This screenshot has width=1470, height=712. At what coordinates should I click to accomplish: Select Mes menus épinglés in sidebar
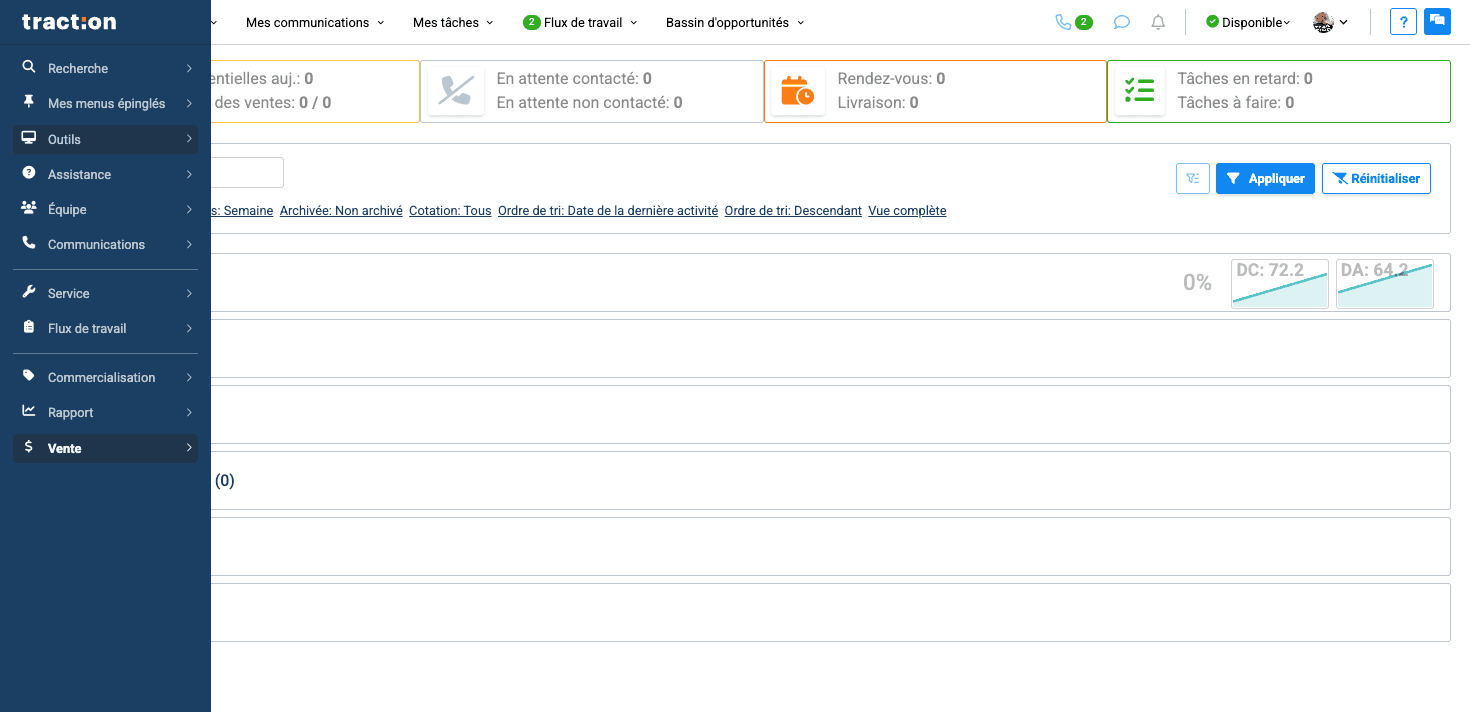(x=105, y=103)
